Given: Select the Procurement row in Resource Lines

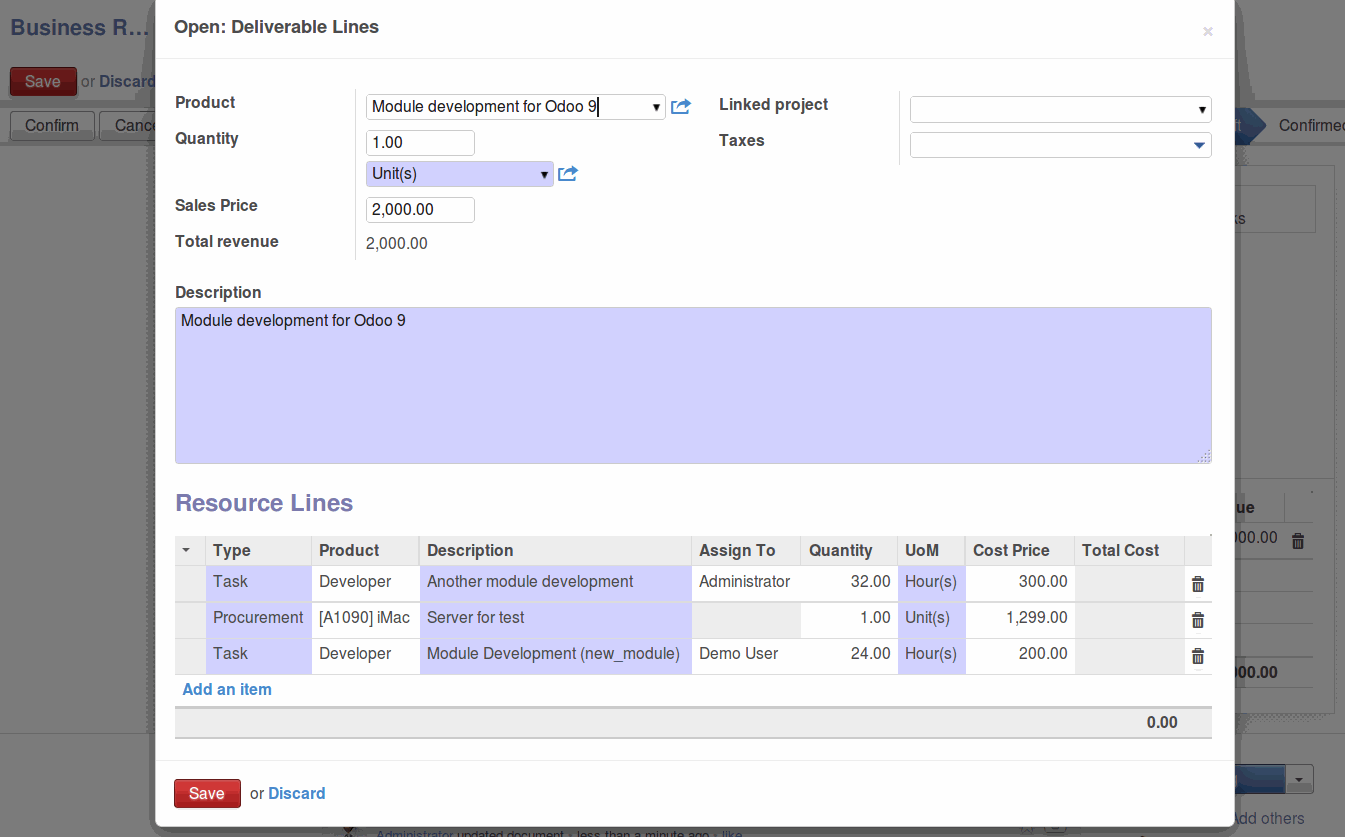Looking at the screenshot, I should pos(258,618).
